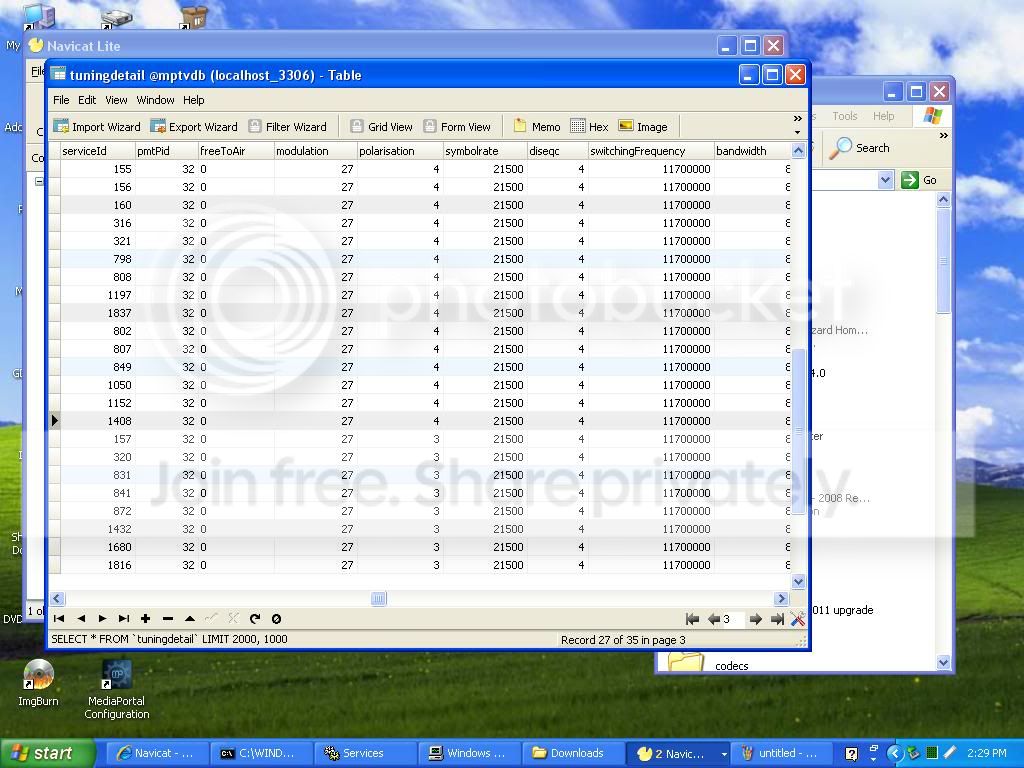Screen dimensions: 1024x768
Task: Go to the first record
Action: click(59, 618)
